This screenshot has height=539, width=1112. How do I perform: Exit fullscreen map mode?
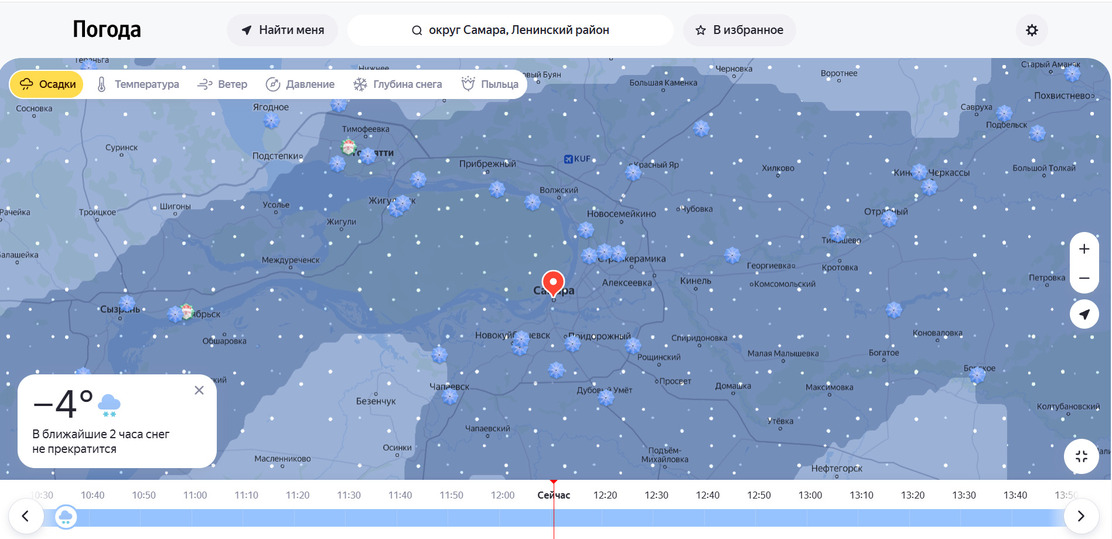(x=1081, y=457)
